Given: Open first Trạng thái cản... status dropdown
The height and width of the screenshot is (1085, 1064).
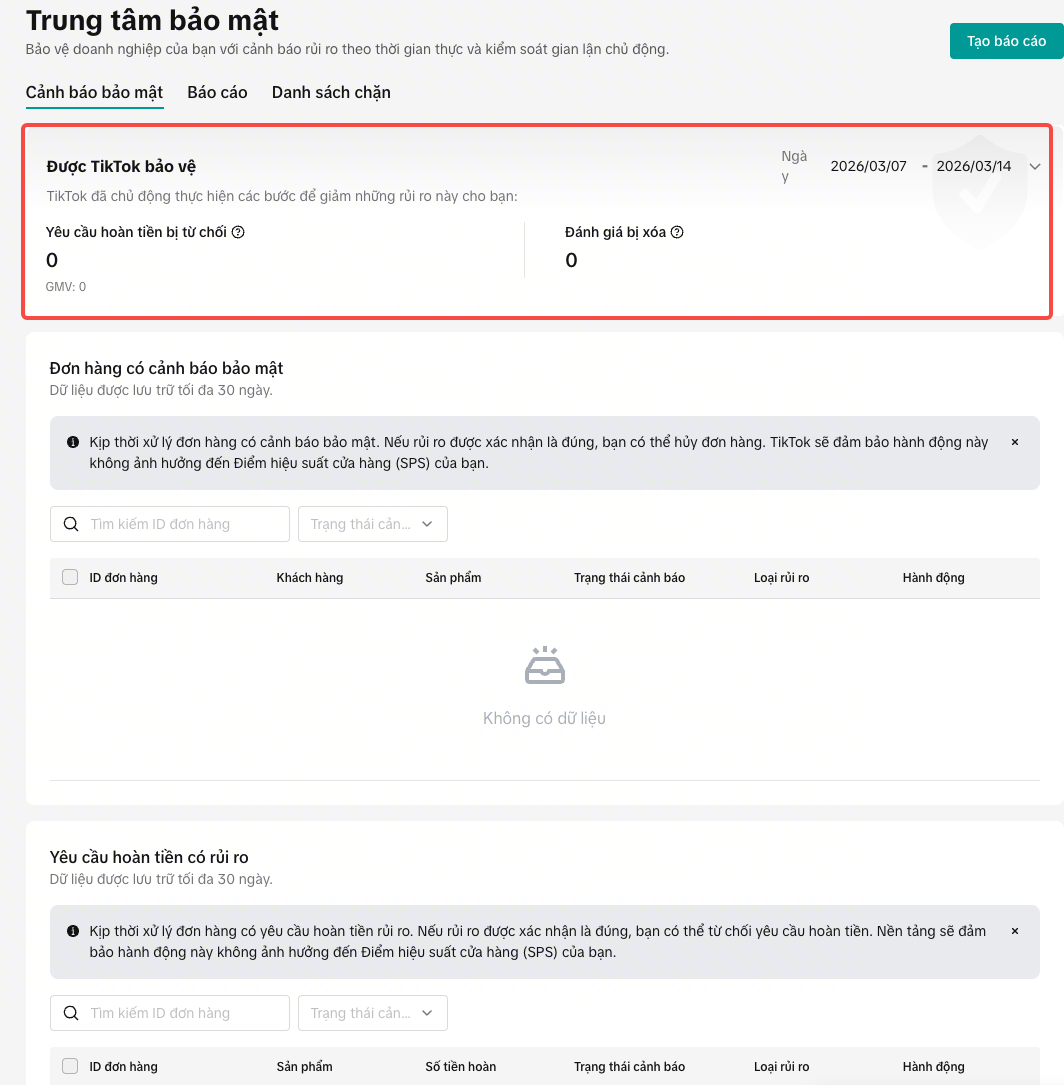Looking at the screenshot, I should [373, 524].
